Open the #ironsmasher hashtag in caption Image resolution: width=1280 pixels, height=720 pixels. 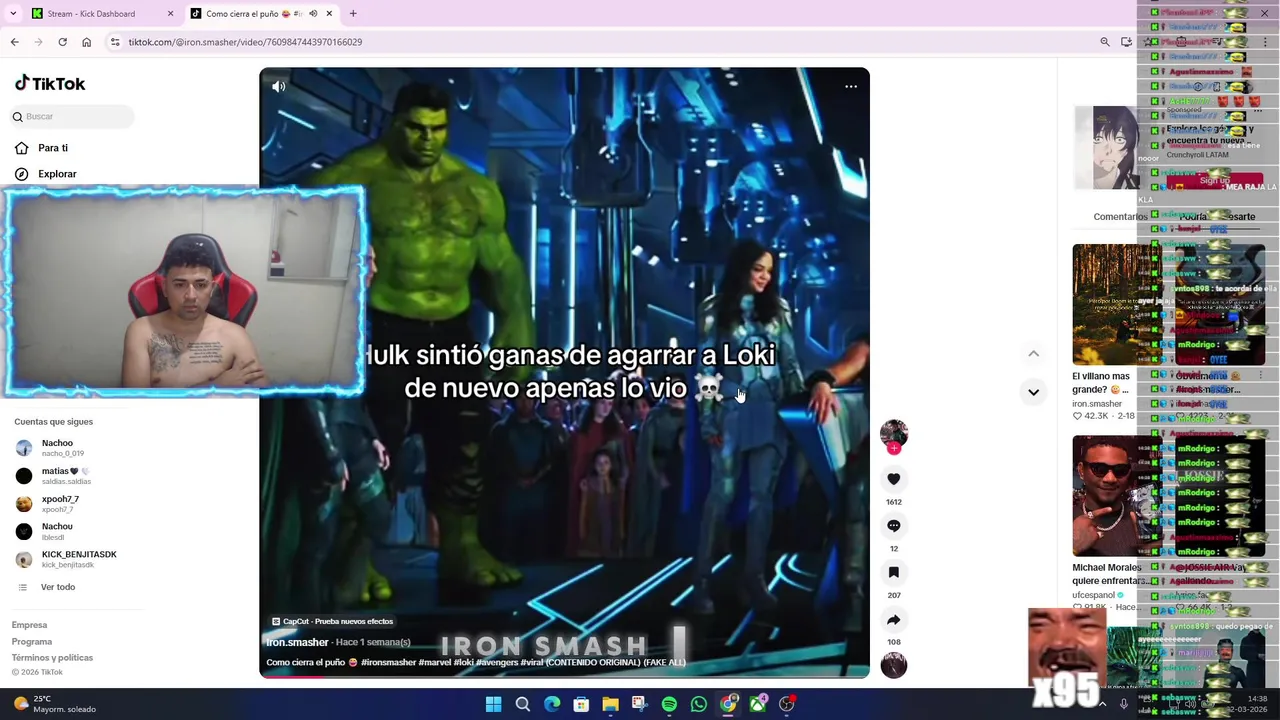388,662
